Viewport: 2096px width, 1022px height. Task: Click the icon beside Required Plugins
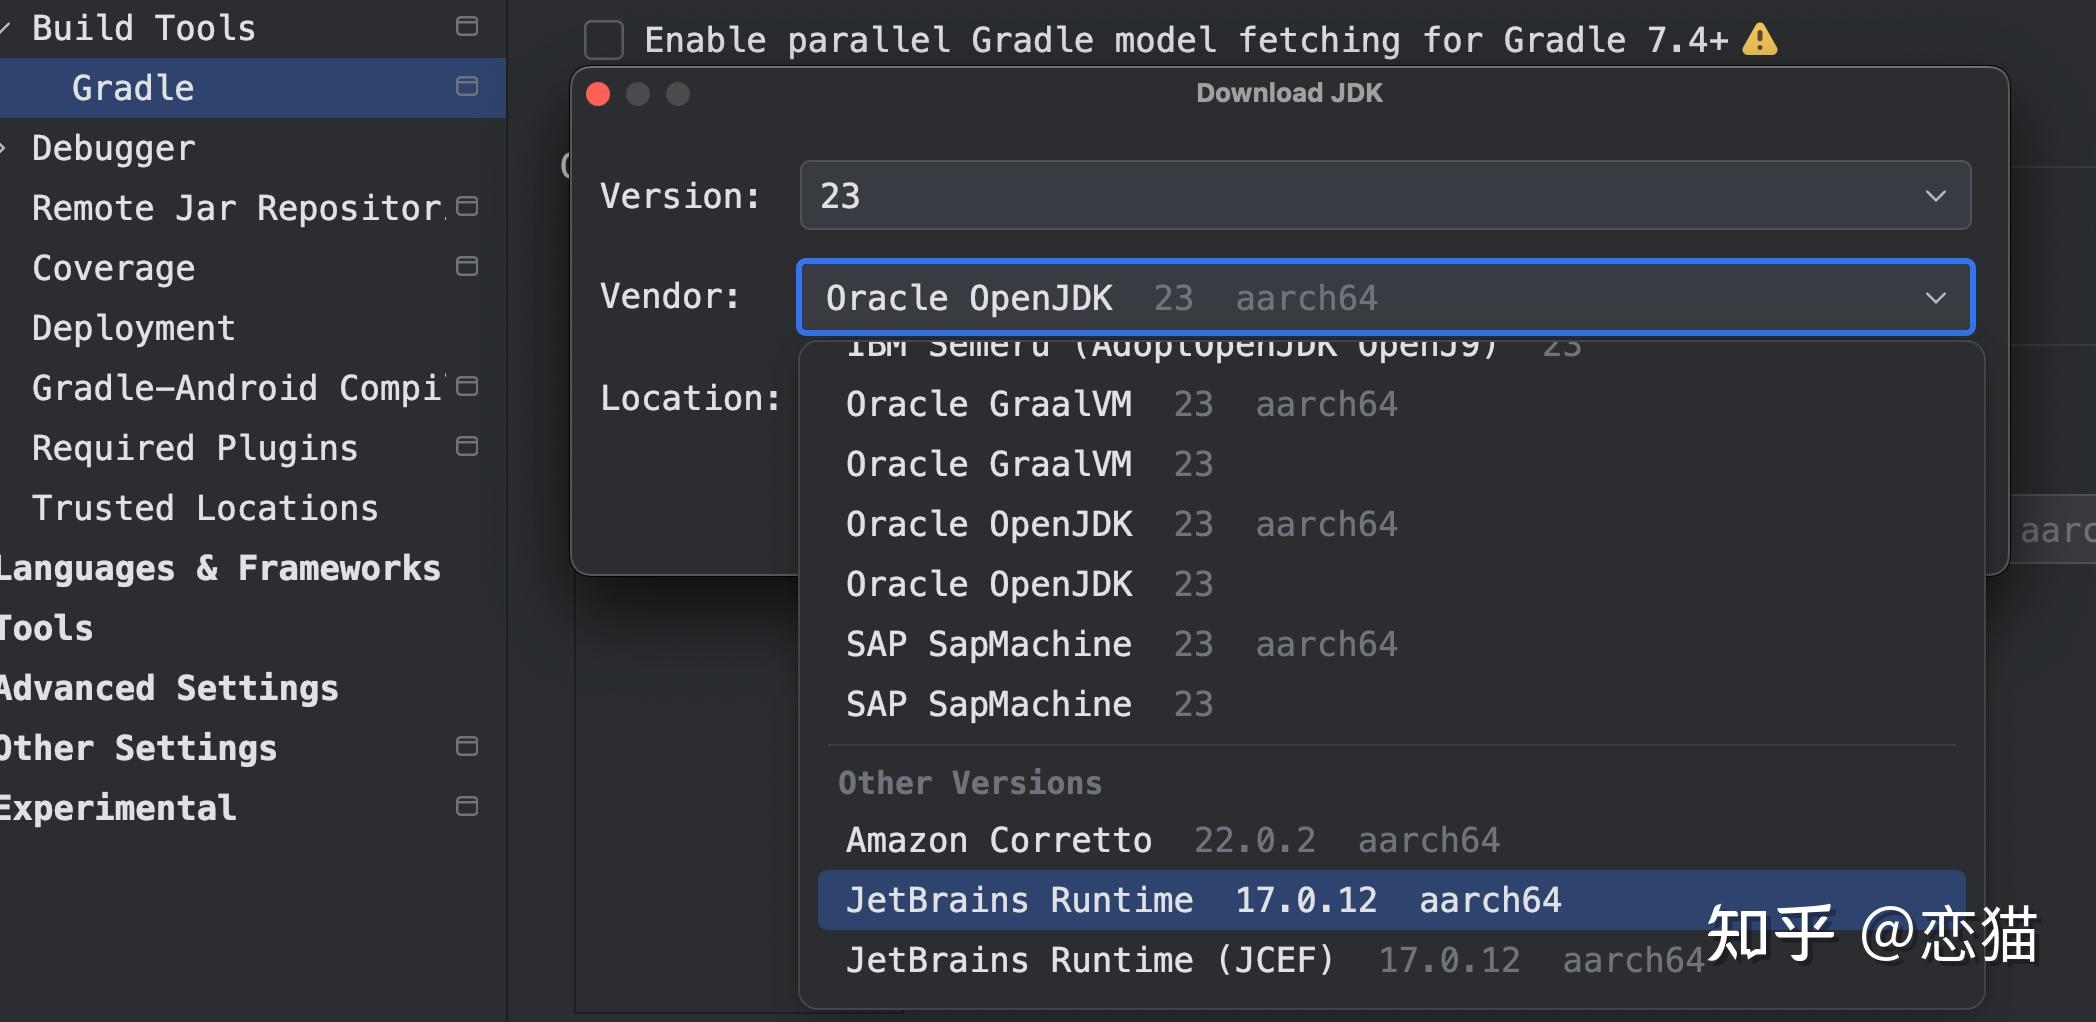click(x=466, y=446)
